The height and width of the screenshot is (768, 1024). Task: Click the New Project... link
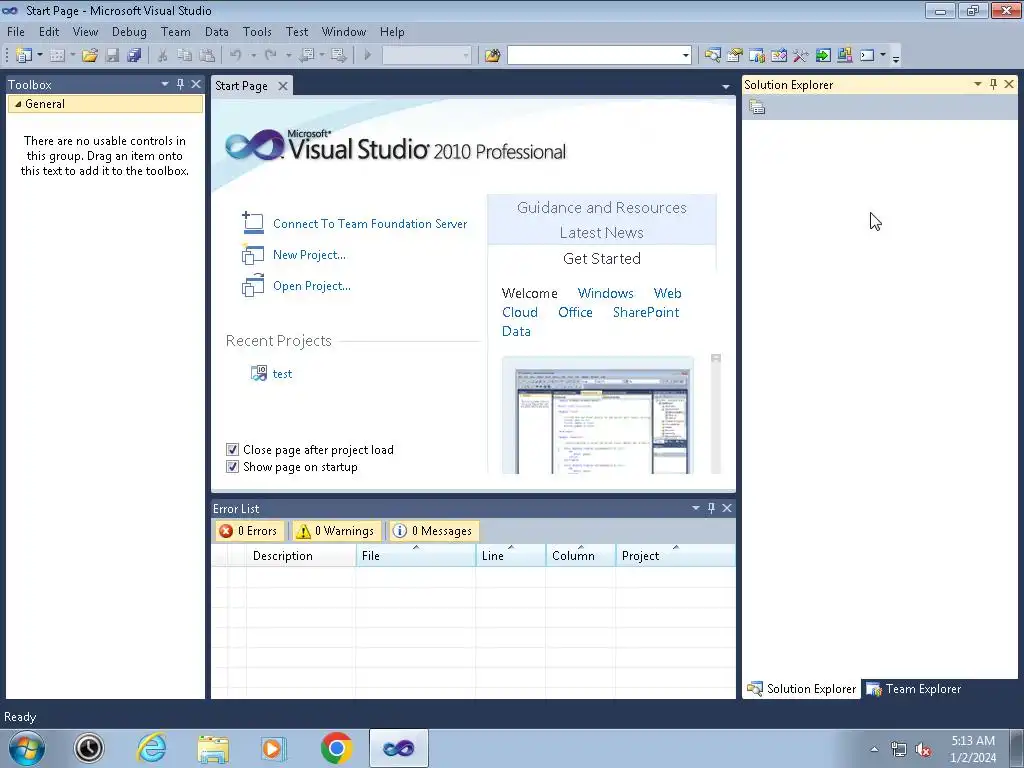(310, 255)
